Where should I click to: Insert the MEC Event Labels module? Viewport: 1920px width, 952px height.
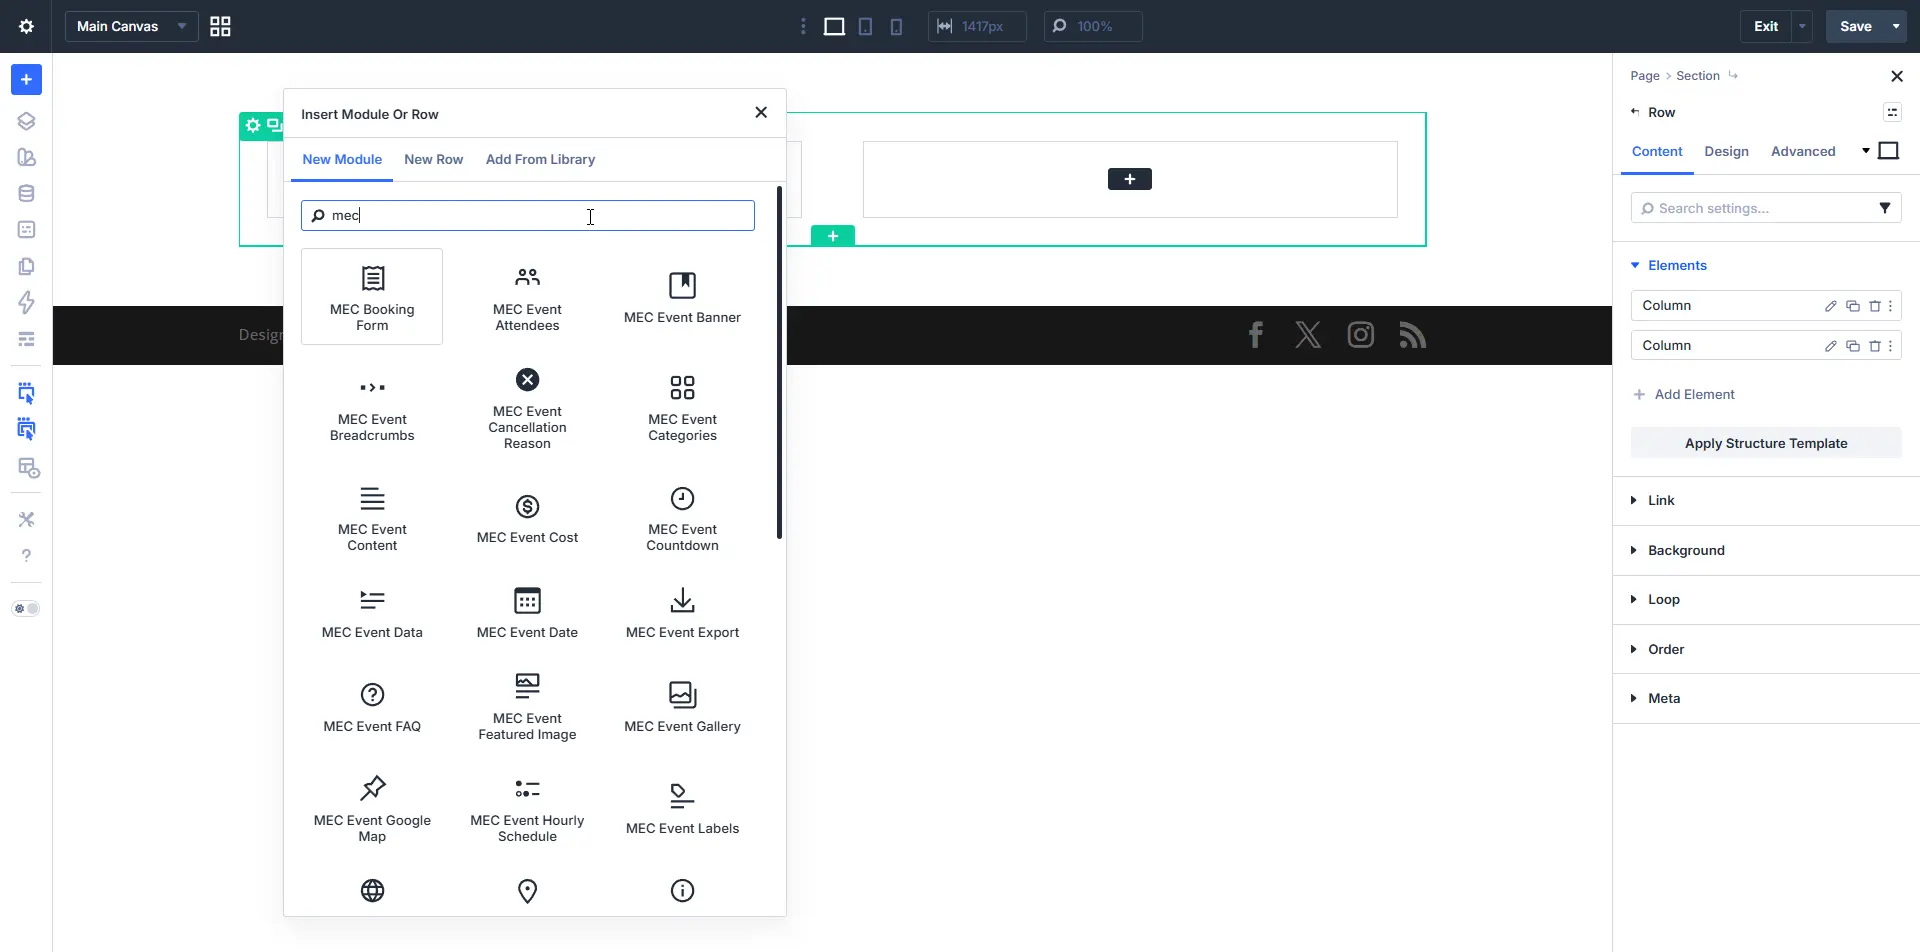tap(682, 810)
